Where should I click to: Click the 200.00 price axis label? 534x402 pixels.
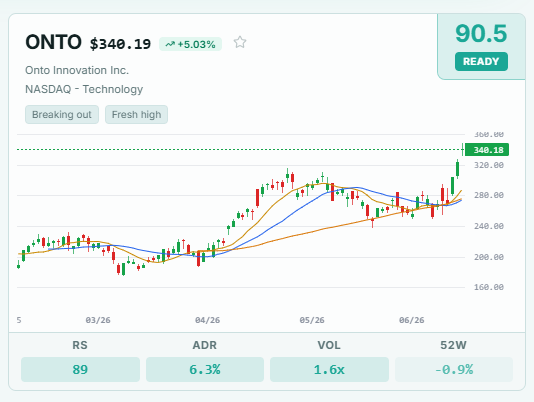pyautogui.click(x=489, y=257)
